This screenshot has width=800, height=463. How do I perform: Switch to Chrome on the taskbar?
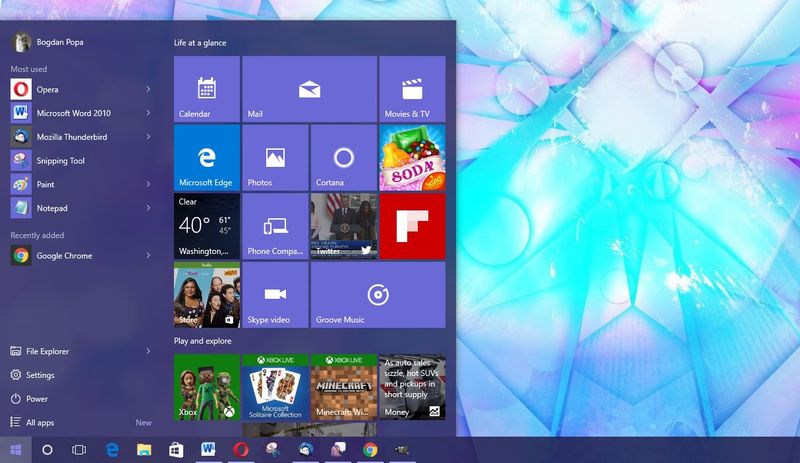(370, 450)
